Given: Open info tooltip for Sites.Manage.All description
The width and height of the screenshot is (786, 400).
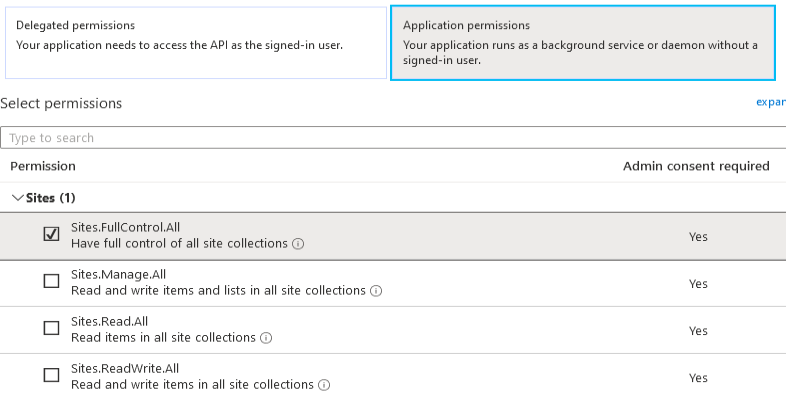Looking at the screenshot, I should coord(376,291).
